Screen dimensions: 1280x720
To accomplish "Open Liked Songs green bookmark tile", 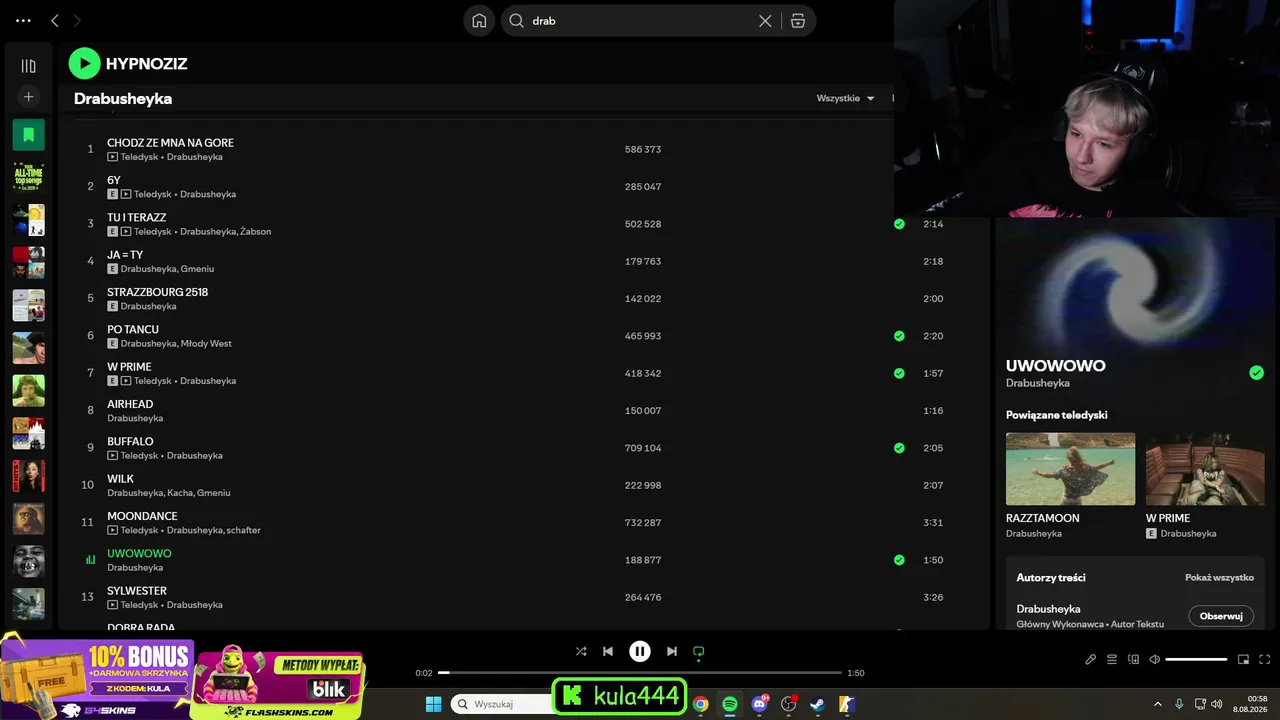I will tap(28, 134).
